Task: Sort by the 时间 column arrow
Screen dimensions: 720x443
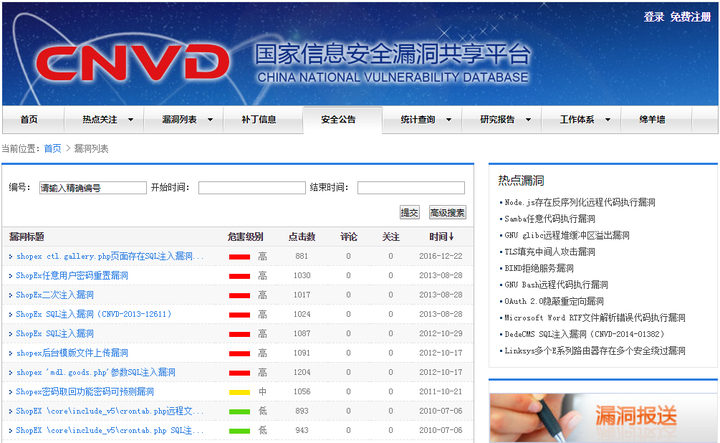Action: tap(452, 237)
